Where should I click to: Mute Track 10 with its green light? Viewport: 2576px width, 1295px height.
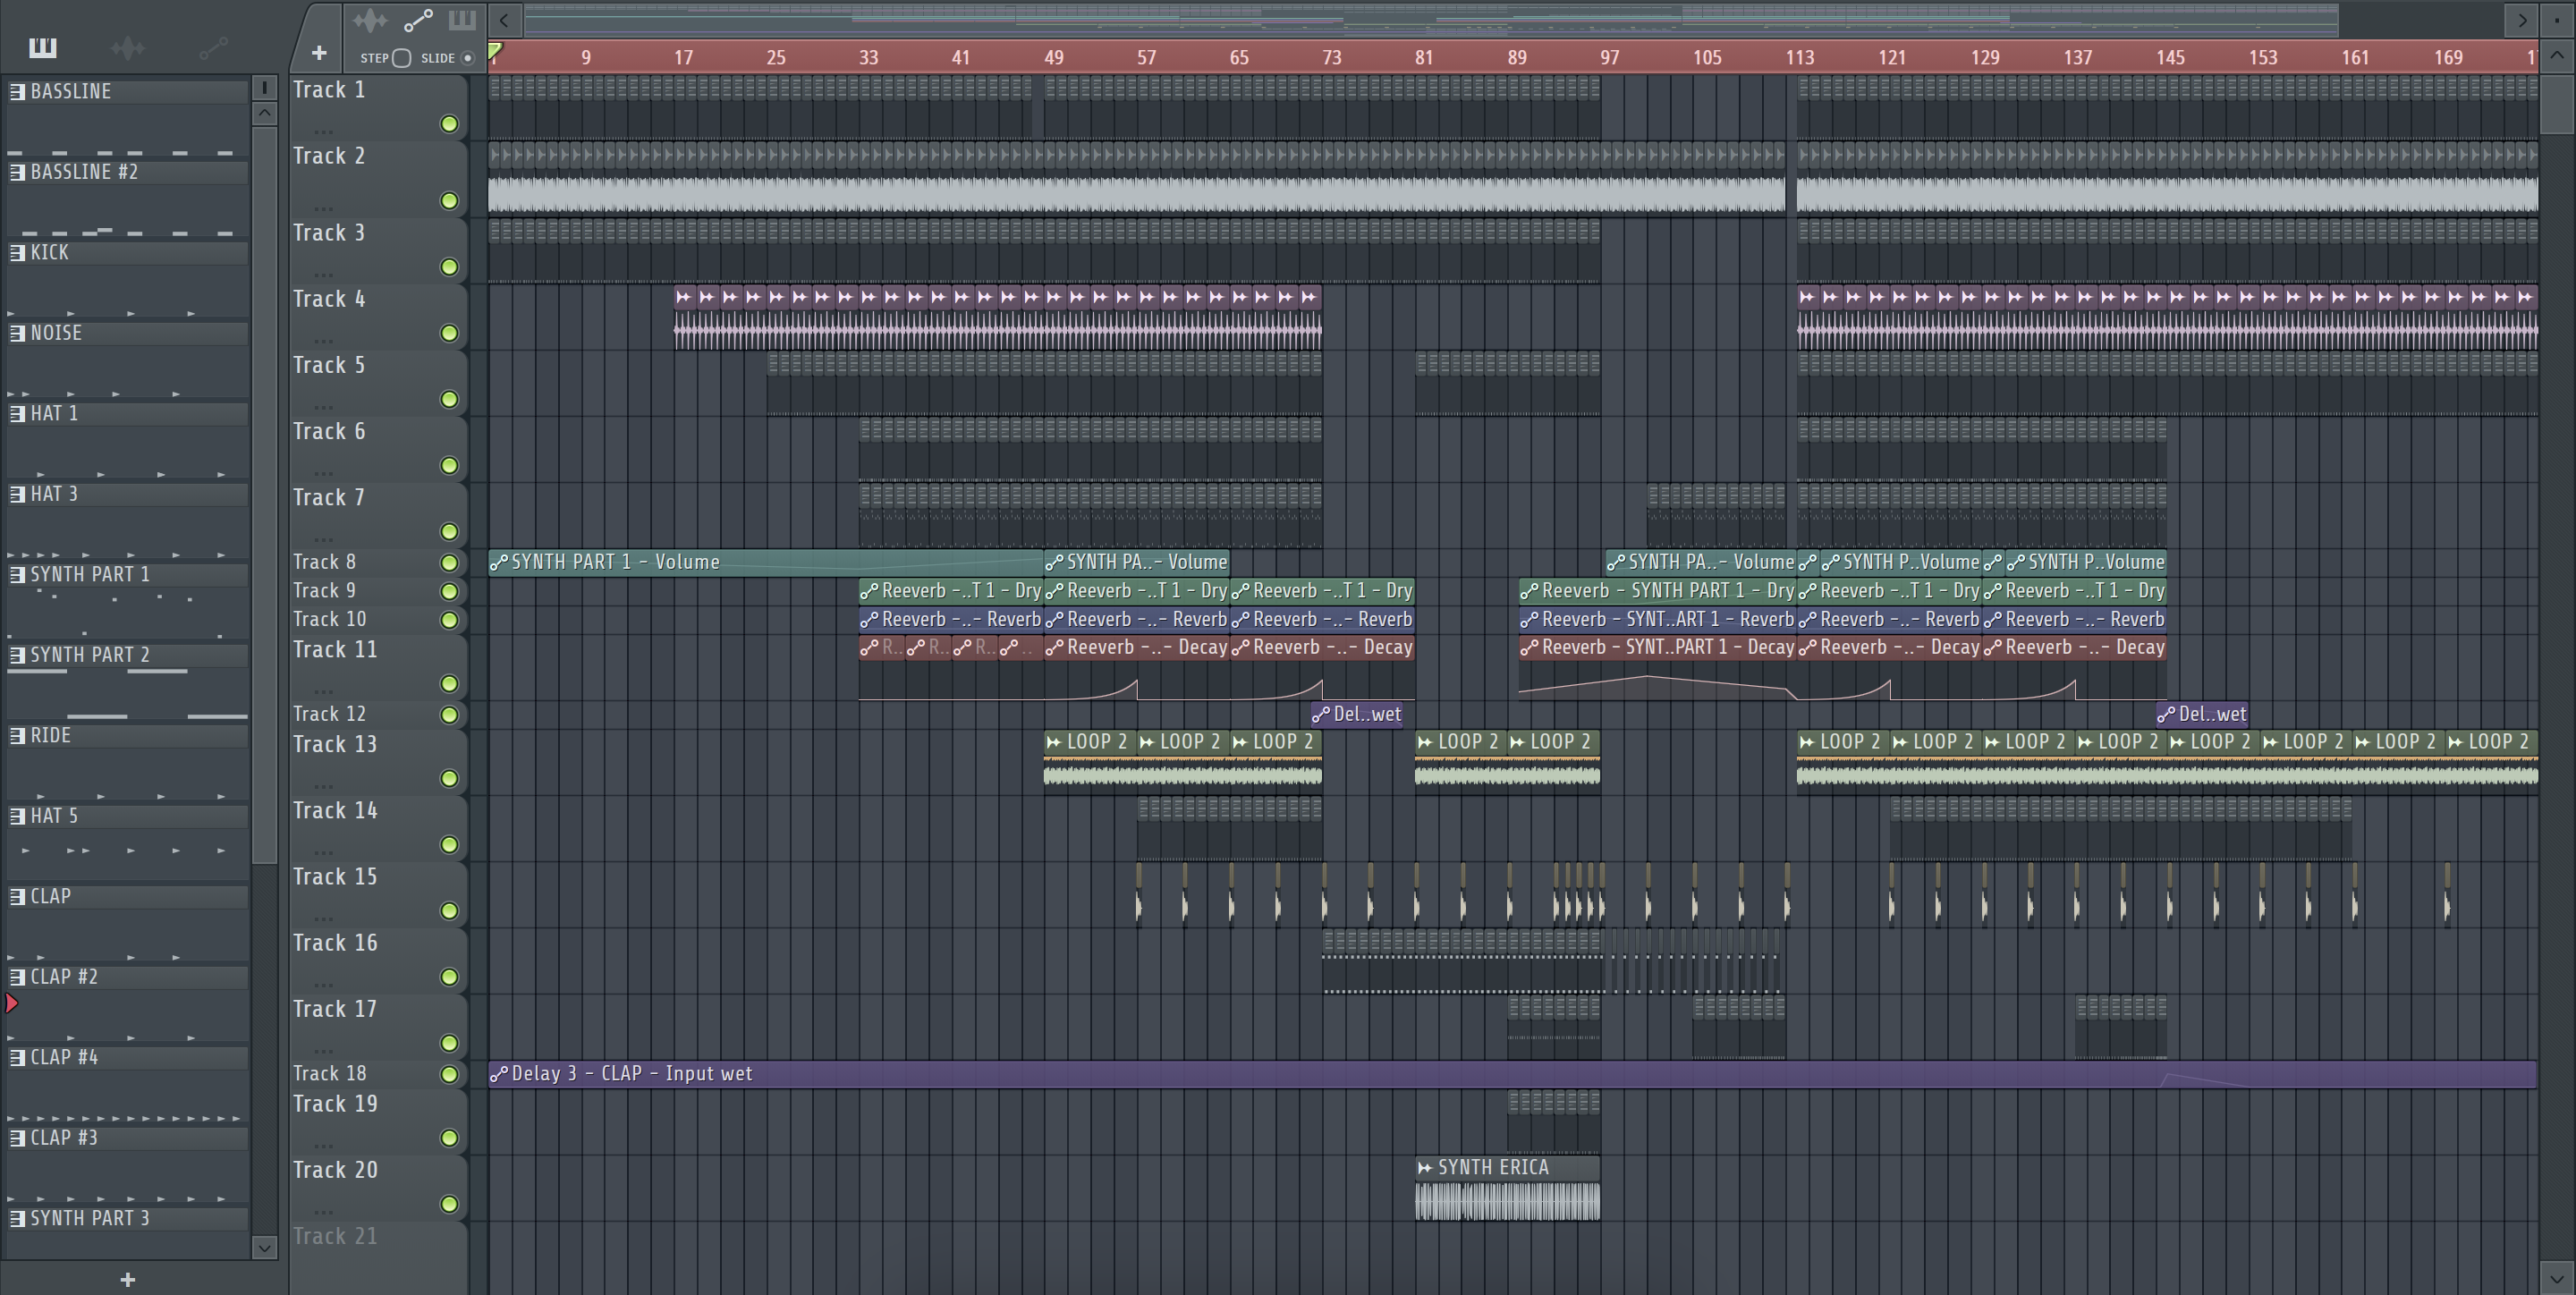(x=449, y=620)
